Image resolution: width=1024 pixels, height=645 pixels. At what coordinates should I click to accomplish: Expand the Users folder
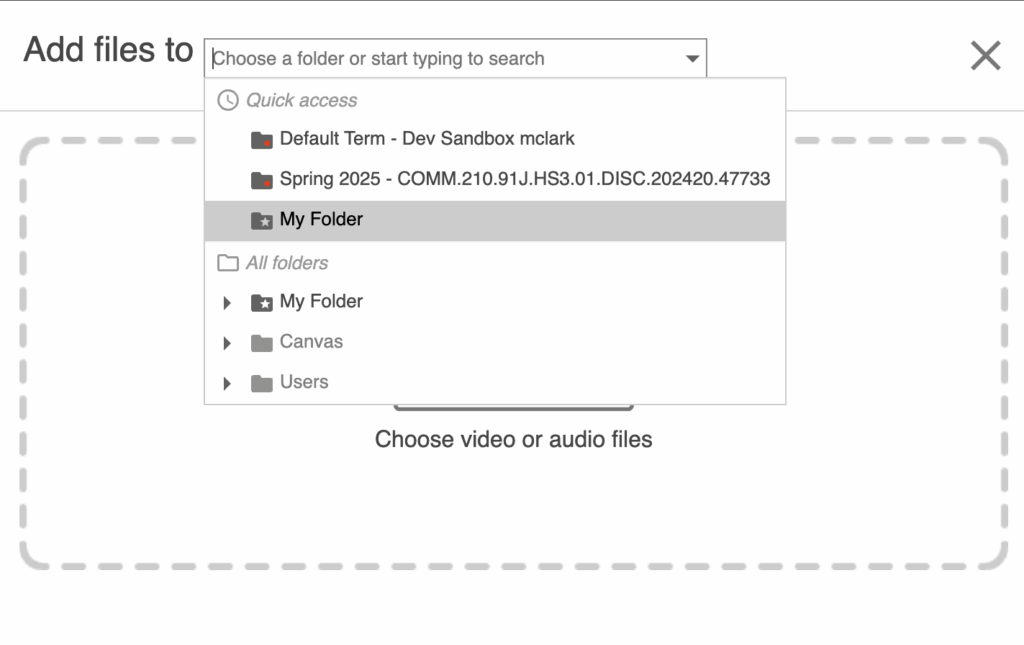[x=227, y=384]
